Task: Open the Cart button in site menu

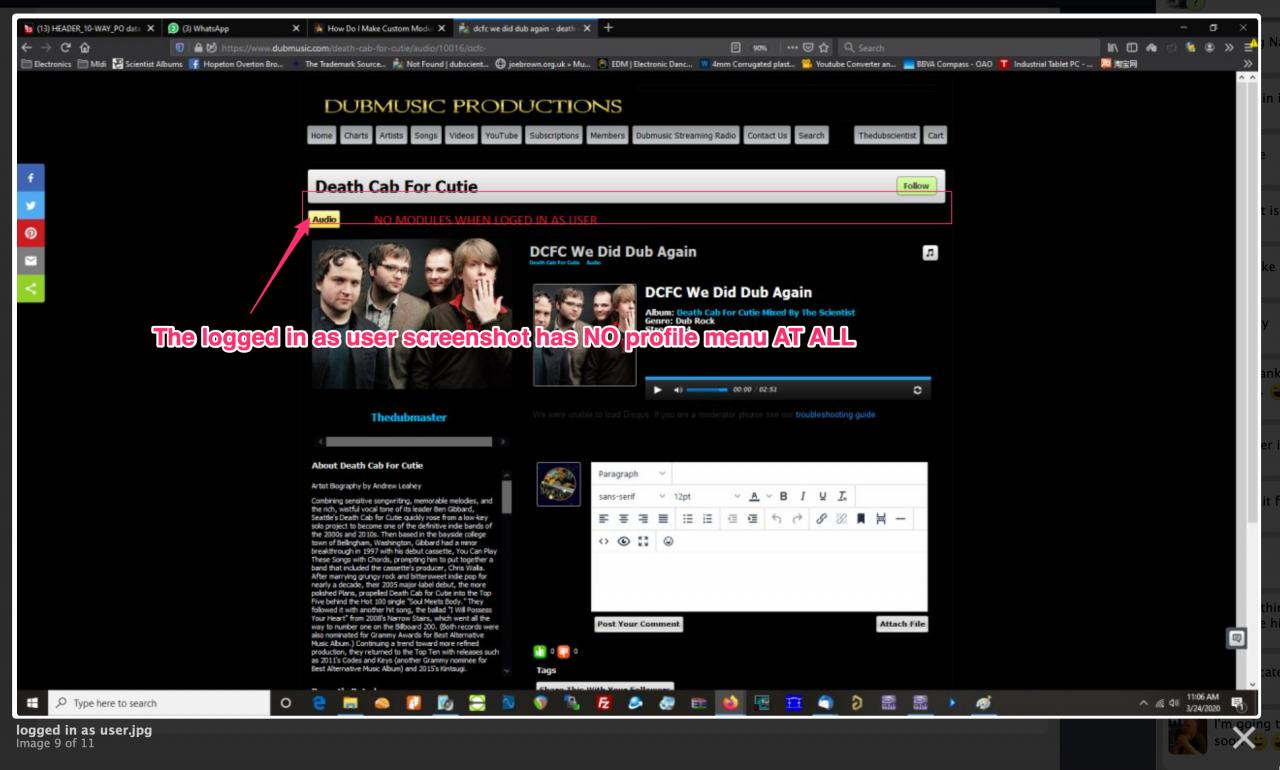Action: pos(936,136)
